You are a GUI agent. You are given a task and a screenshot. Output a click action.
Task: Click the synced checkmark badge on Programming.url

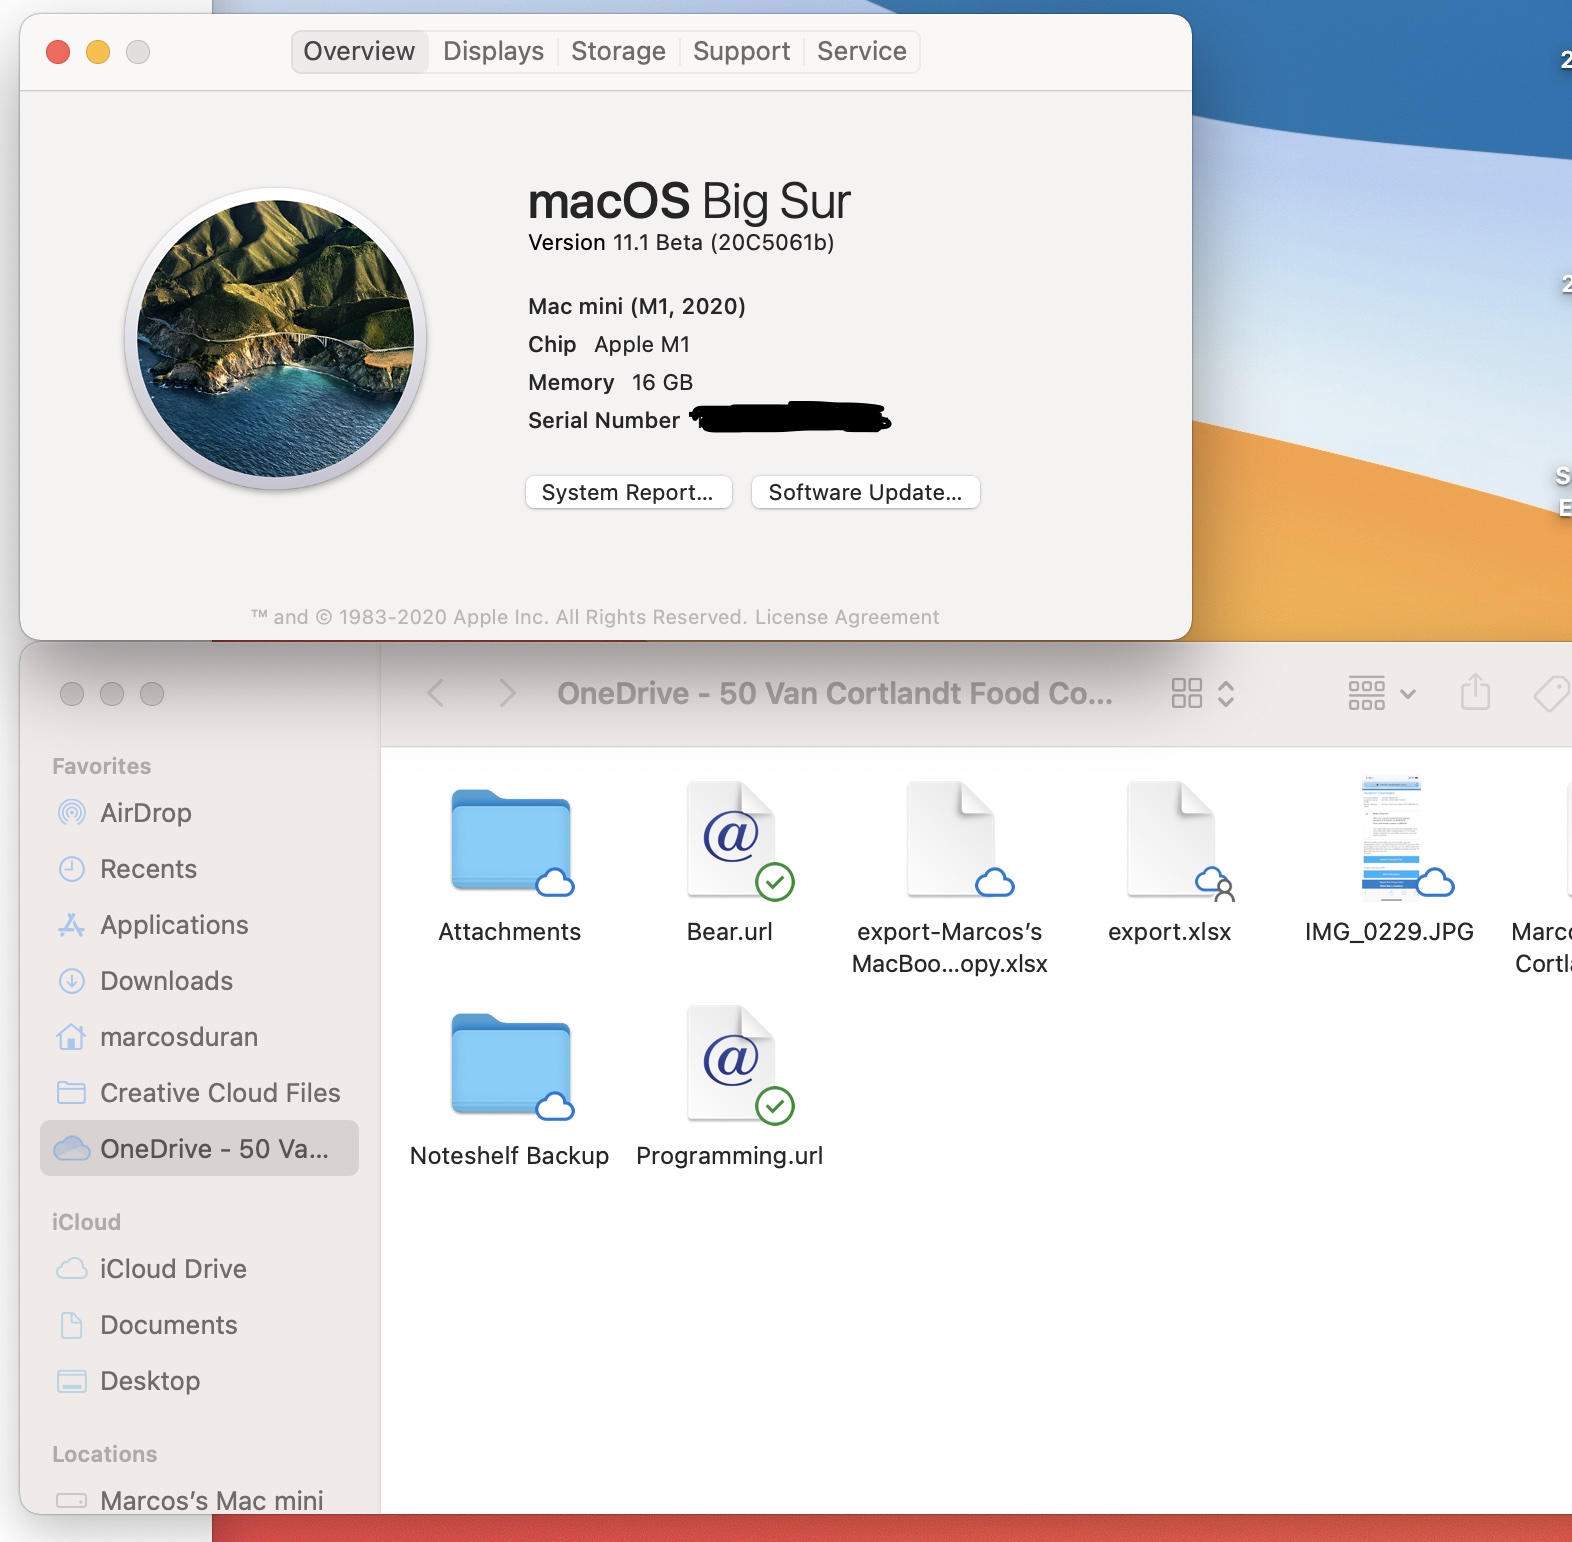[775, 1106]
